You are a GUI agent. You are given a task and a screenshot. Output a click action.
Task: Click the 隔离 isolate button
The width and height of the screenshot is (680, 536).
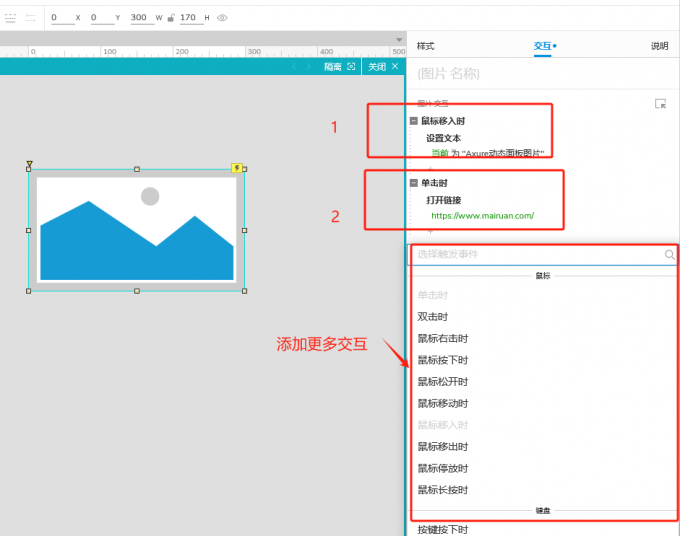pyautogui.click(x=340, y=66)
